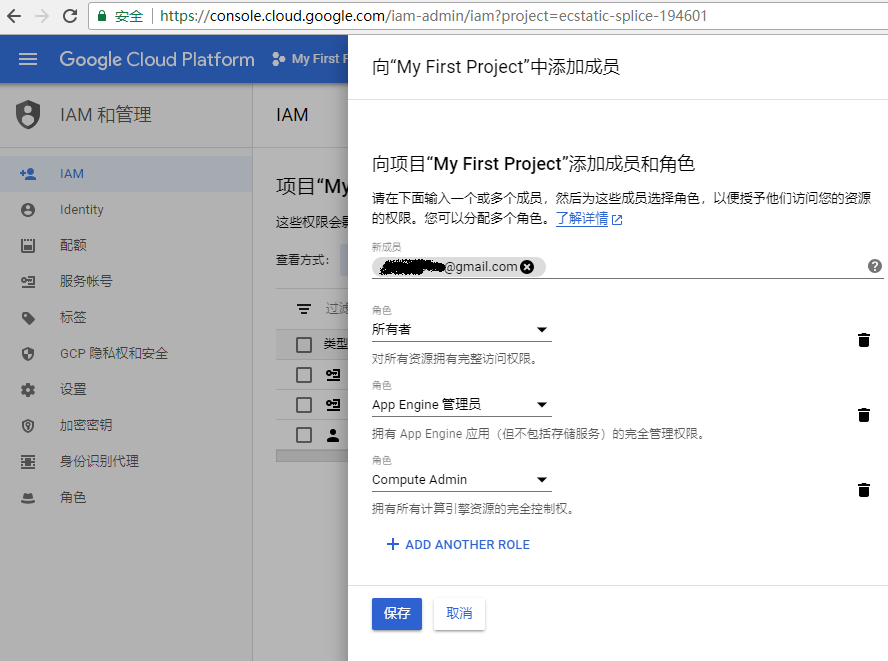Remove the entered gmail member with X icon
The image size is (888, 661).
coord(528,266)
